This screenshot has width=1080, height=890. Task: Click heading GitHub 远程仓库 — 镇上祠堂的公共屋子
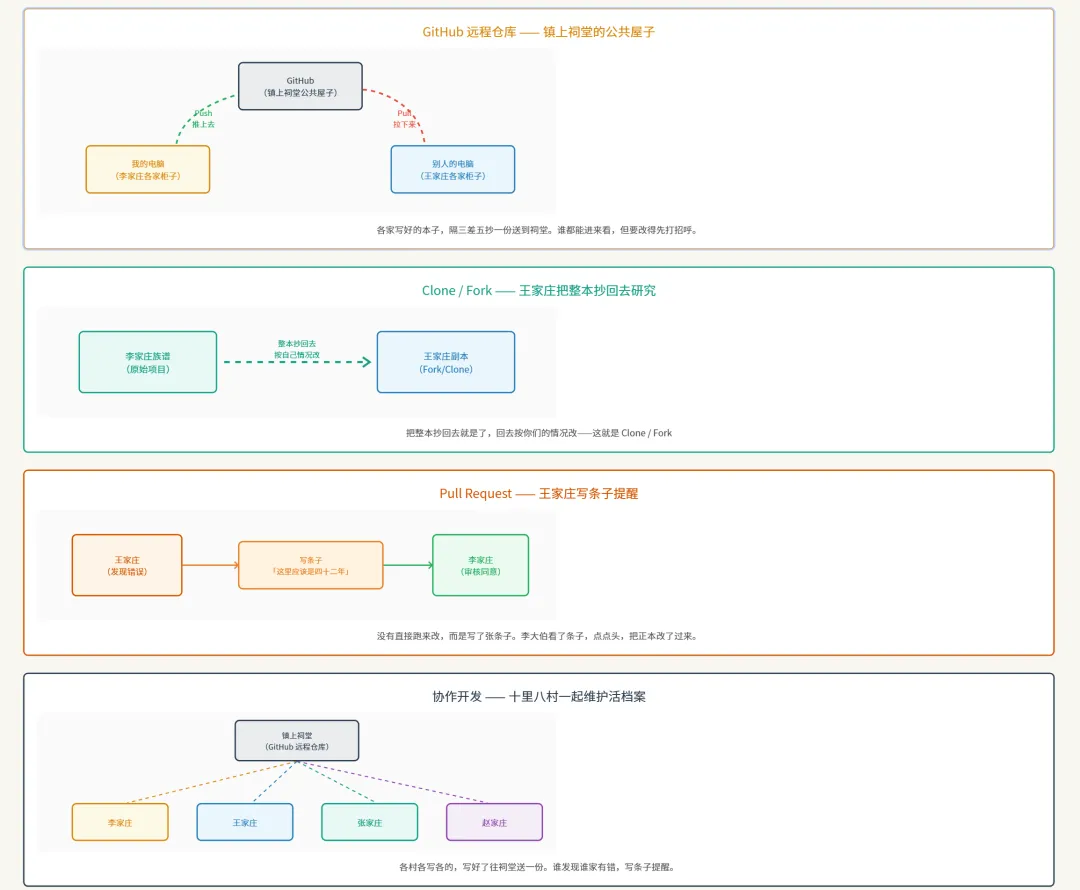click(x=539, y=32)
